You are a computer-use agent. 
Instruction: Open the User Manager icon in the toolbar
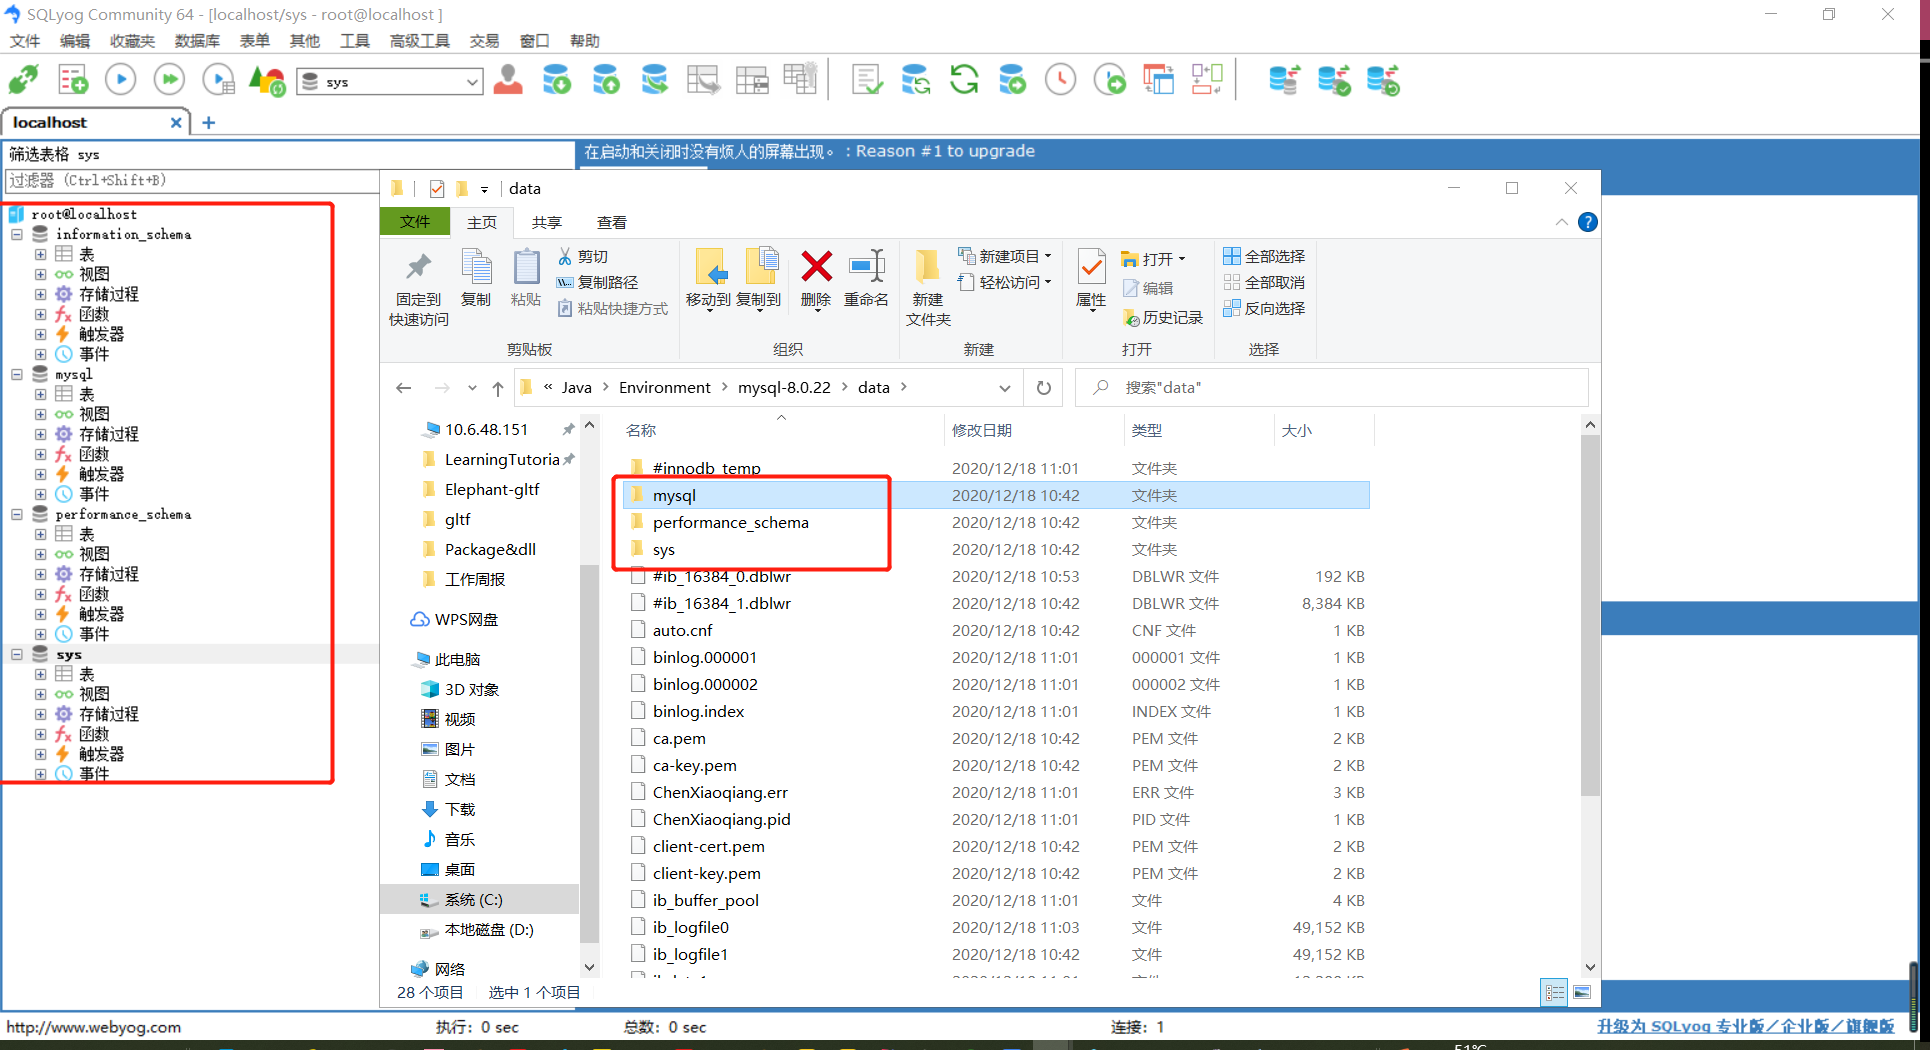coord(508,79)
